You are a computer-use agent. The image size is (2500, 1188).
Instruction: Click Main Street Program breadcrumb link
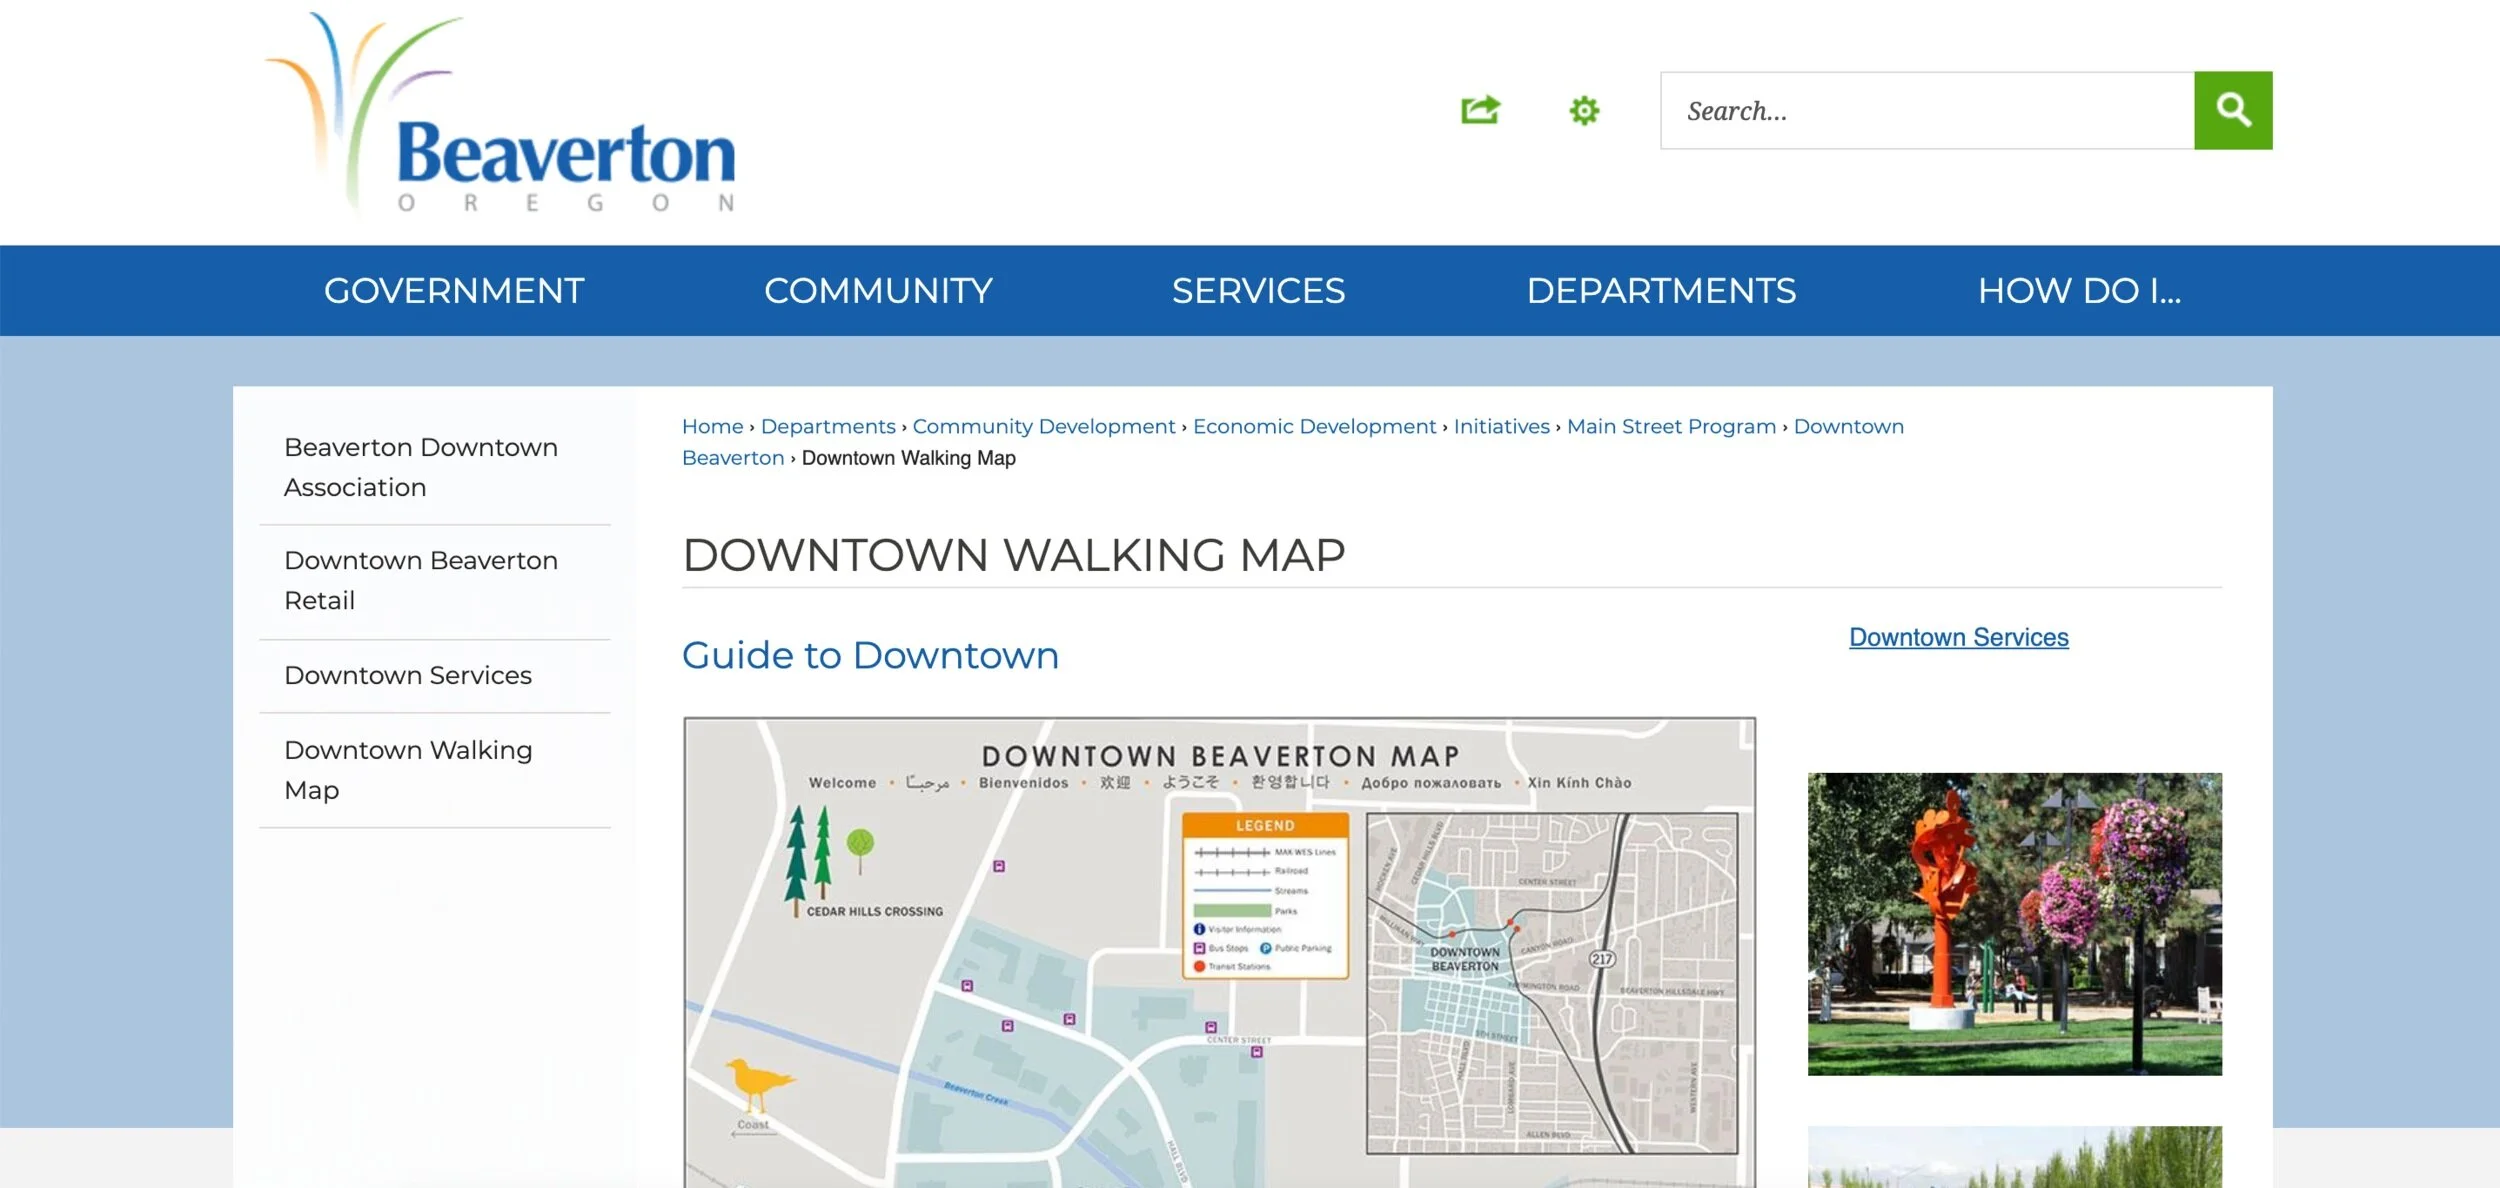pos(1671,426)
